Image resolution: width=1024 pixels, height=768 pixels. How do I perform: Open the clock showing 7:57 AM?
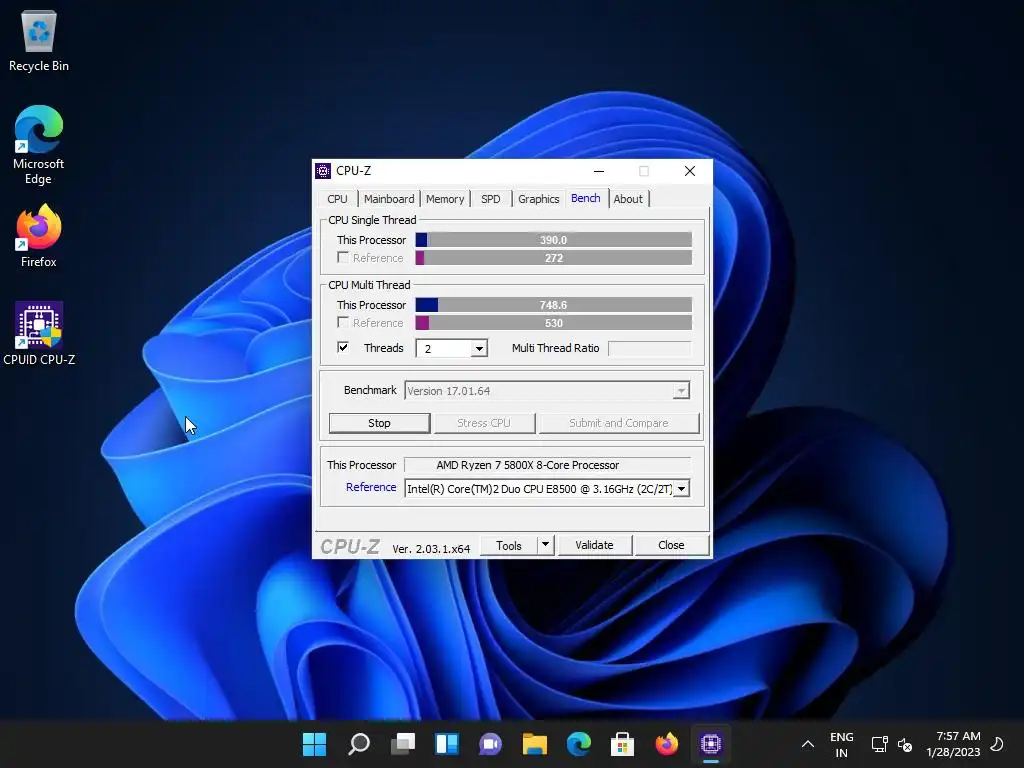pyautogui.click(x=953, y=744)
